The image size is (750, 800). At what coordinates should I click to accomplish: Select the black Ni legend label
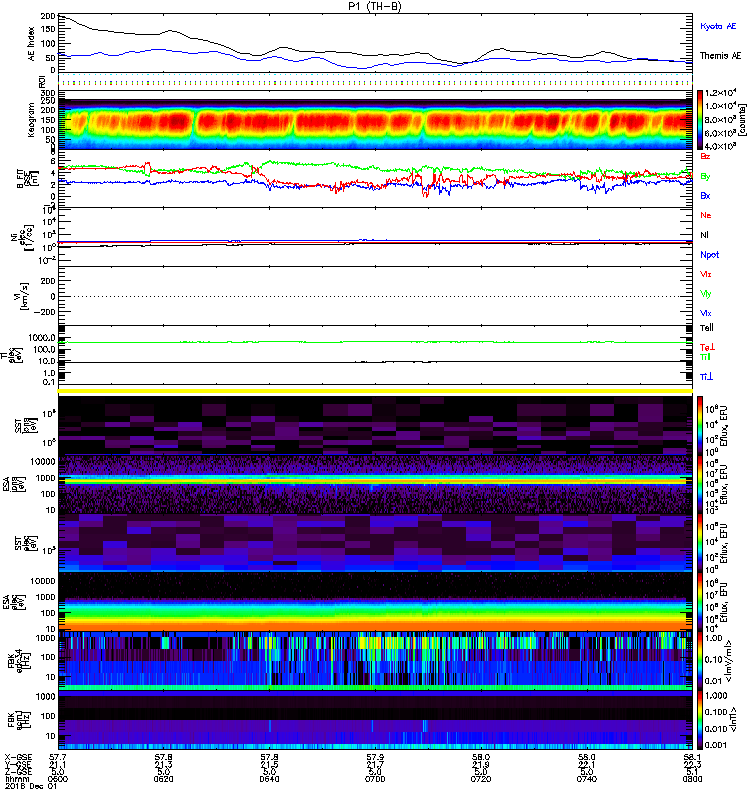(704, 235)
